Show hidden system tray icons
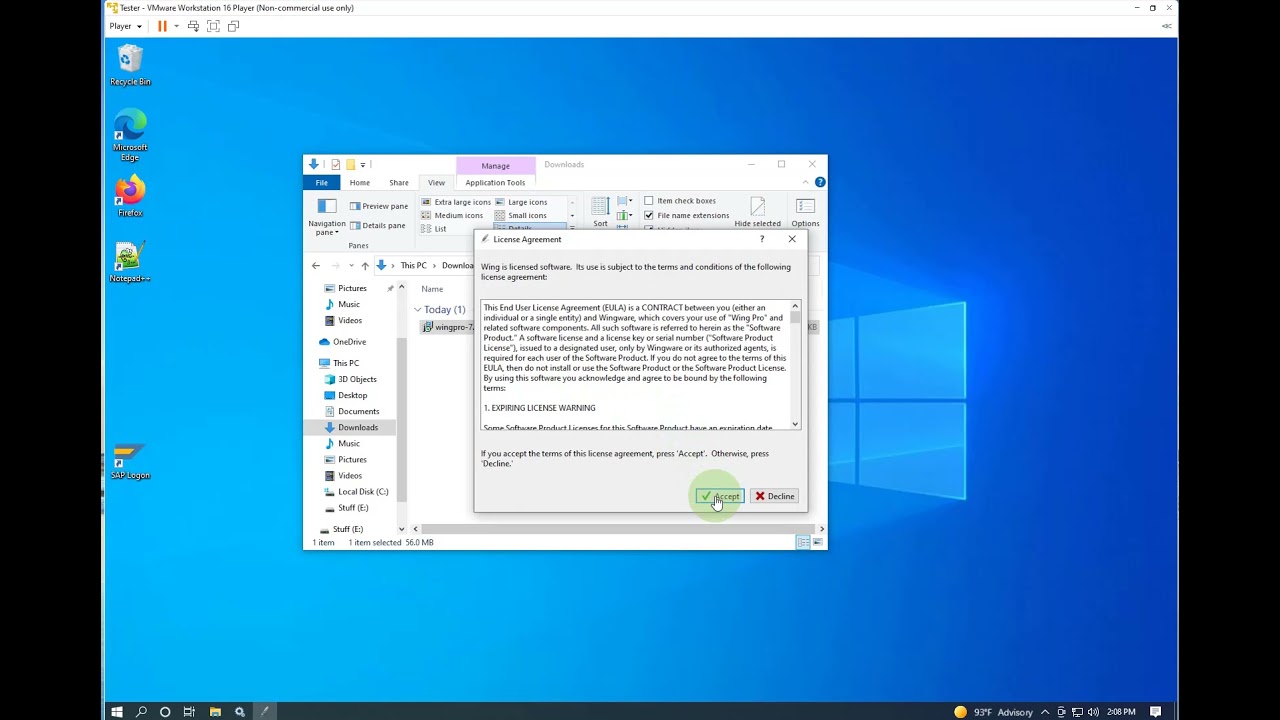Image resolution: width=1280 pixels, height=720 pixels. 1046,712
